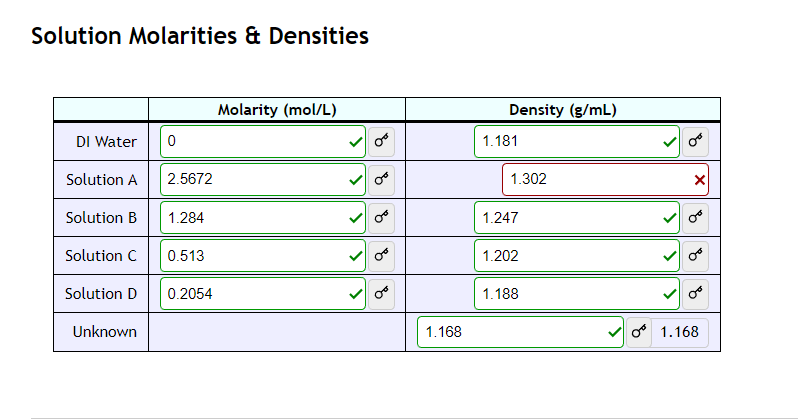Screen dimensions: 798x419
Task: Edit the DI Water density field 1.181
Action: point(577,141)
